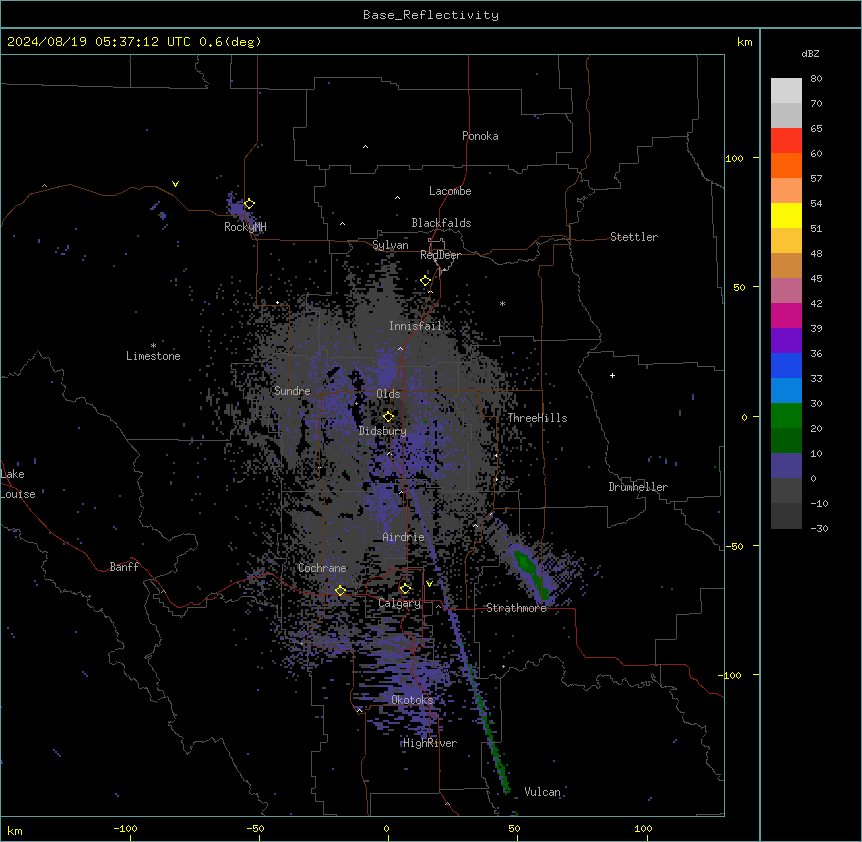Click the RockyMH label
Image resolution: width=862 pixels, height=842 pixels.
pyautogui.click(x=245, y=227)
